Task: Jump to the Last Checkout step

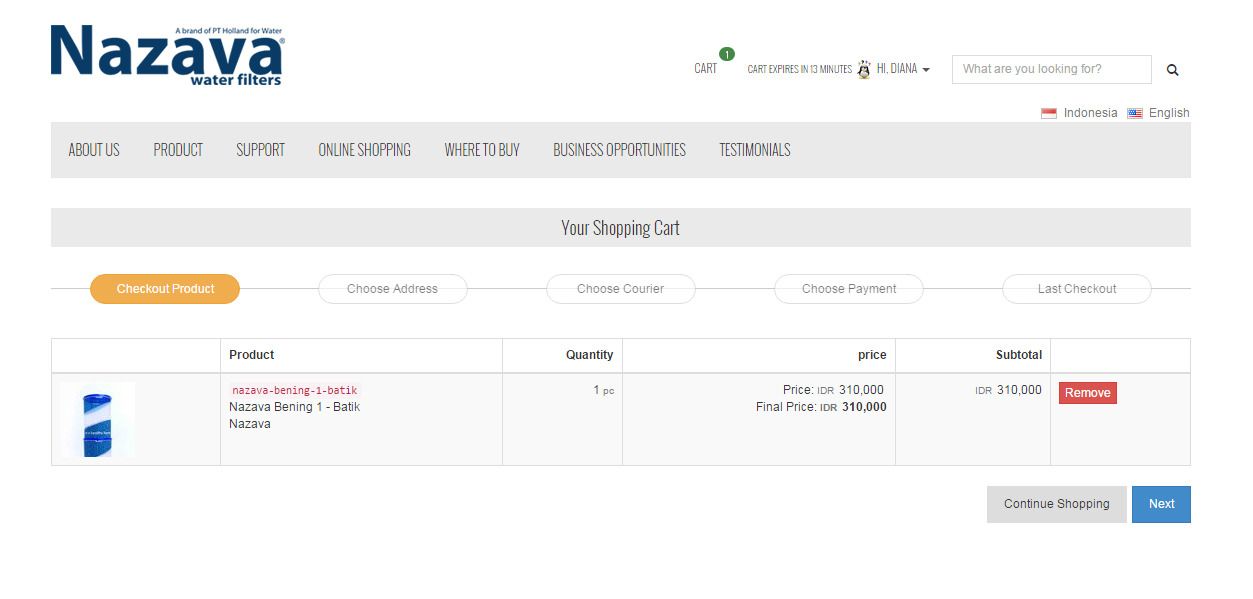Action: tap(1076, 289)
